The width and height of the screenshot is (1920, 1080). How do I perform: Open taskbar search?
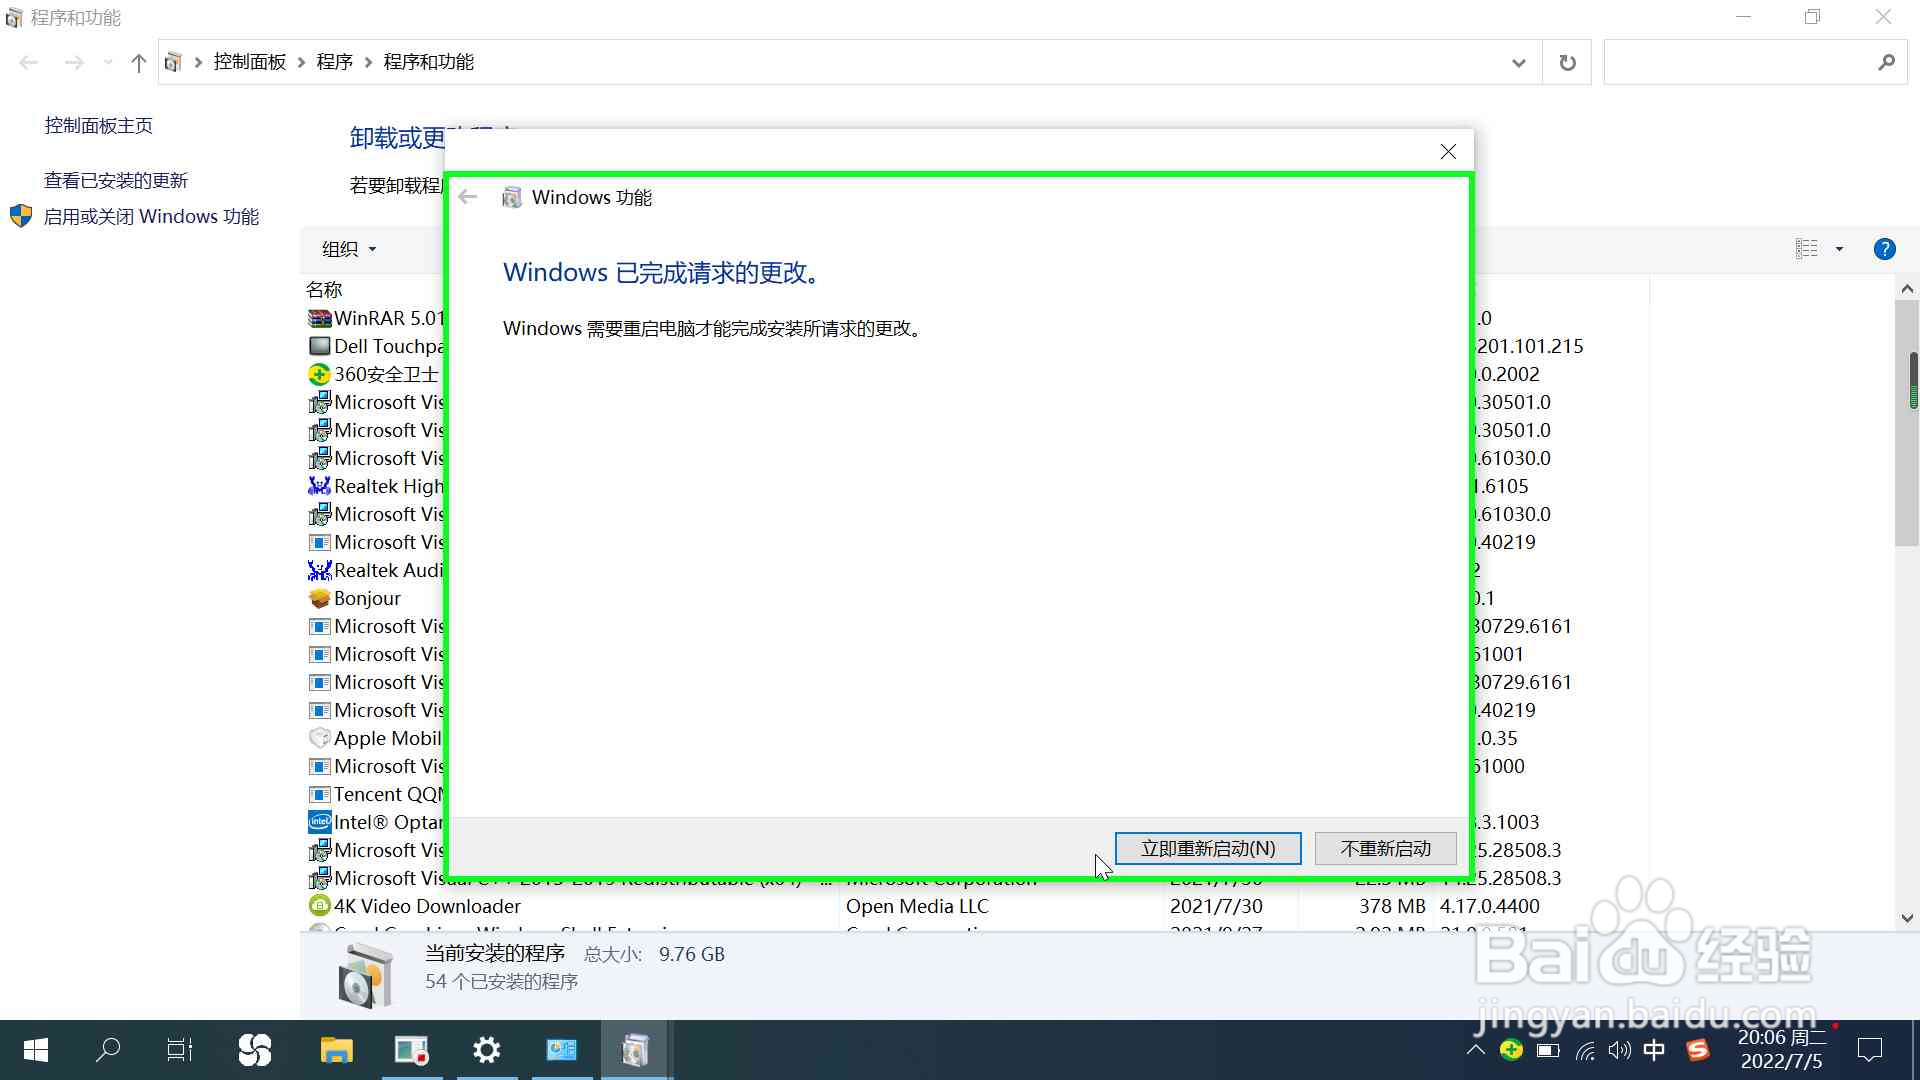pos(108,1050)
